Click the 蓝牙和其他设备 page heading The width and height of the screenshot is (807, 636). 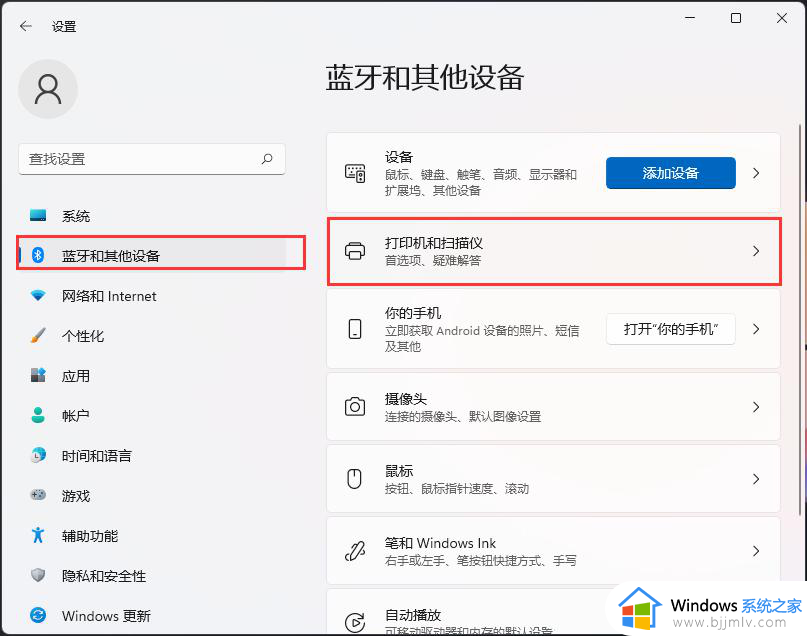(425, 78)
